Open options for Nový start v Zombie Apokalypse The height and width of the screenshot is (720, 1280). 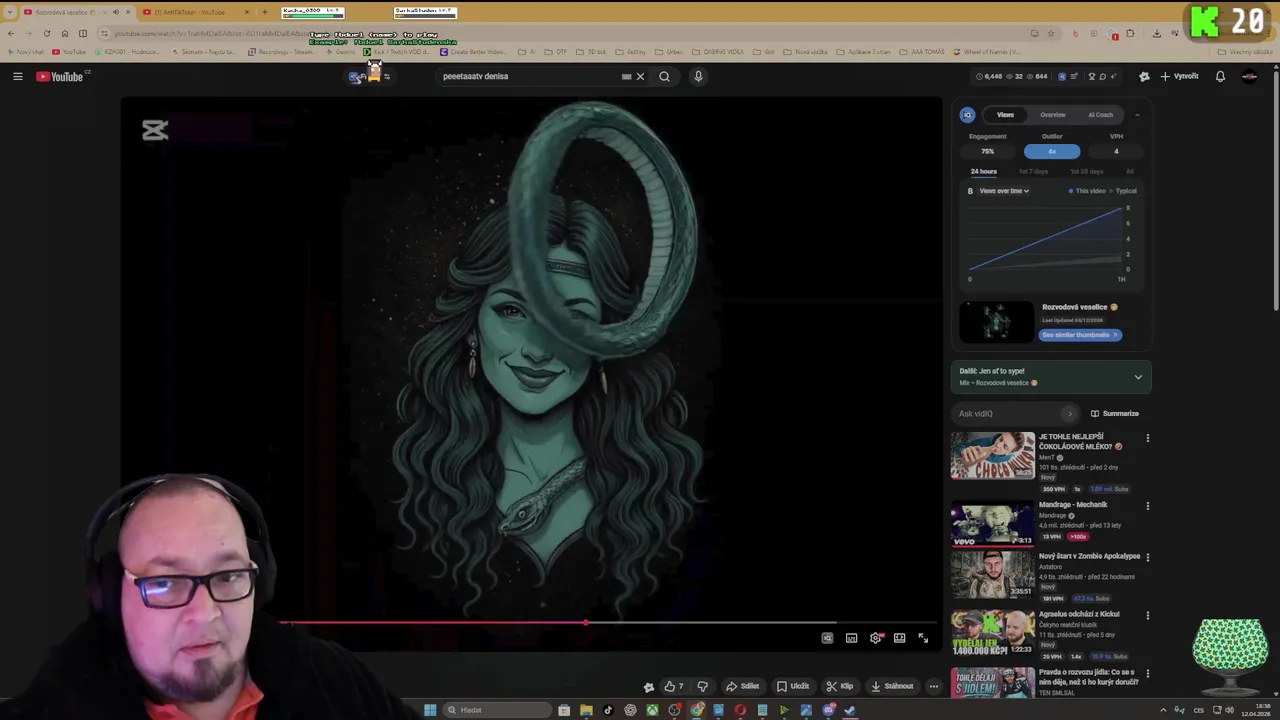[x=1147, y=557]
